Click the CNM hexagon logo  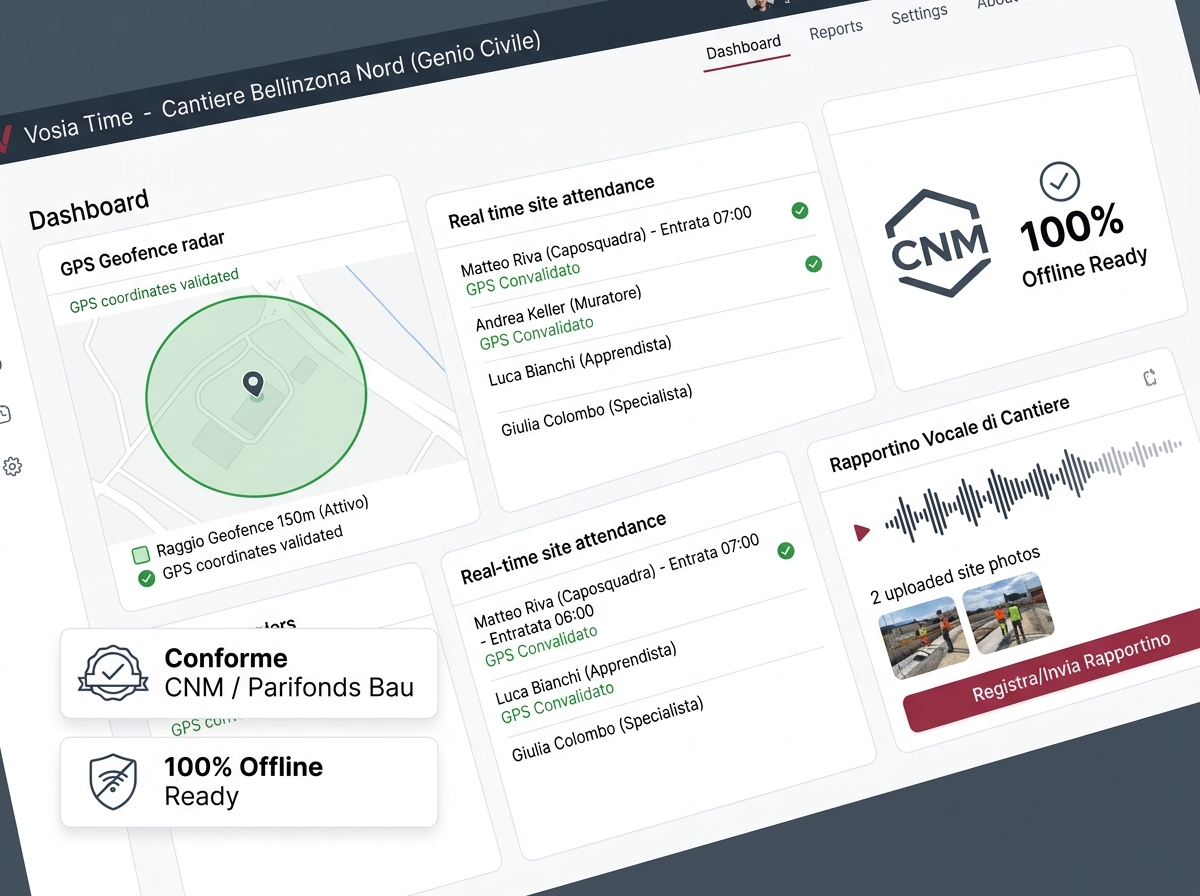click(939, 242)
